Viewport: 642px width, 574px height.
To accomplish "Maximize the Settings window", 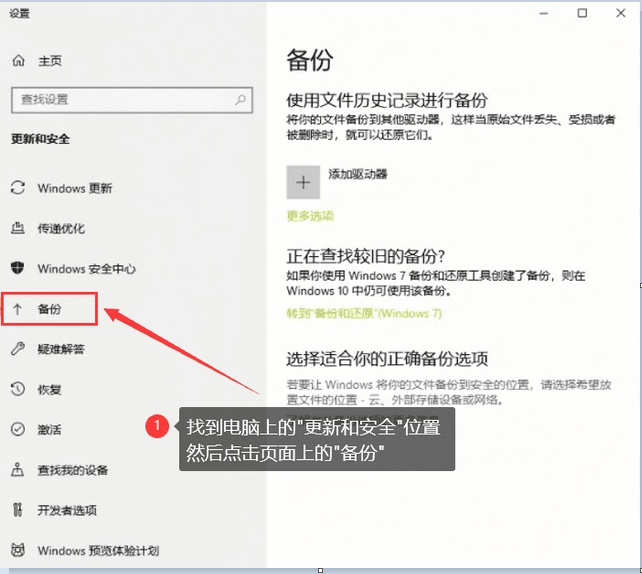I will pos(582,13).
